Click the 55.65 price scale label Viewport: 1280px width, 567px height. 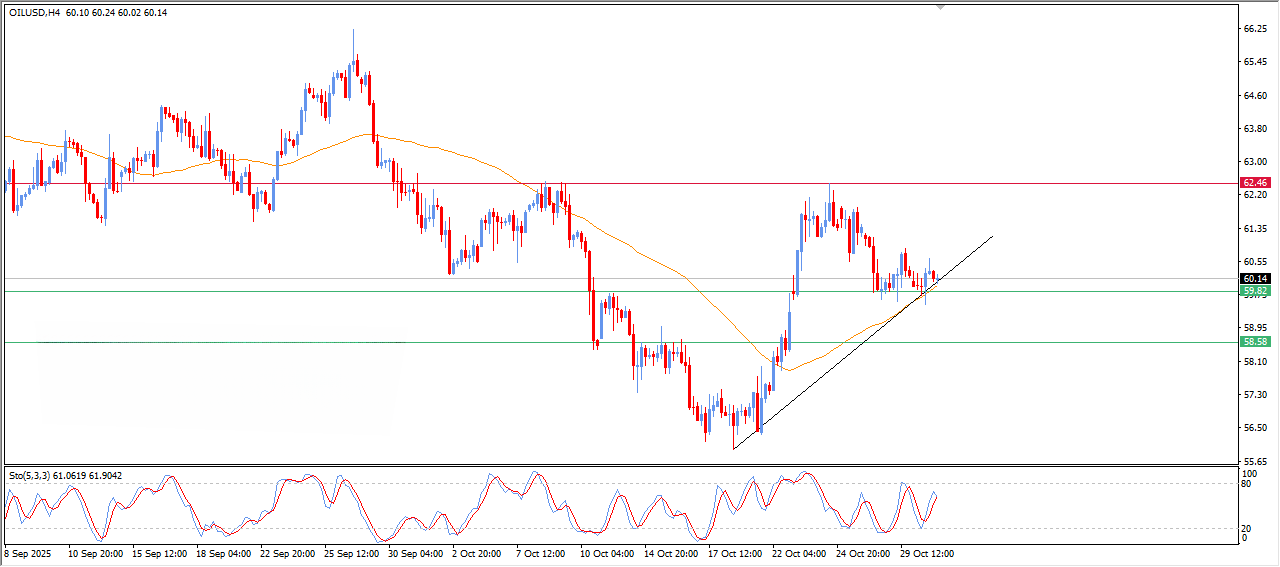1255,461
